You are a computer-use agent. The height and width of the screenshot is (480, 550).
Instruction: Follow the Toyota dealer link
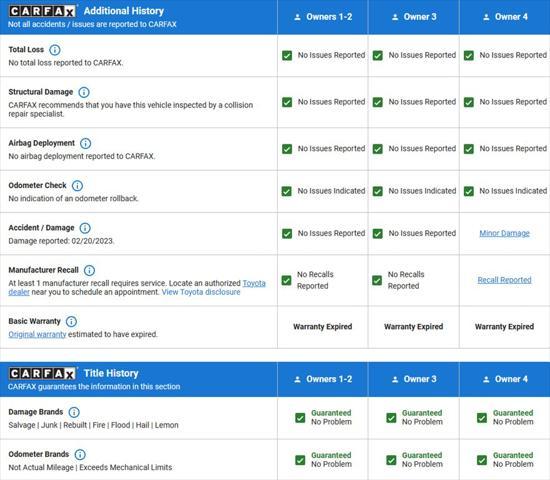(x=254, y=283)
